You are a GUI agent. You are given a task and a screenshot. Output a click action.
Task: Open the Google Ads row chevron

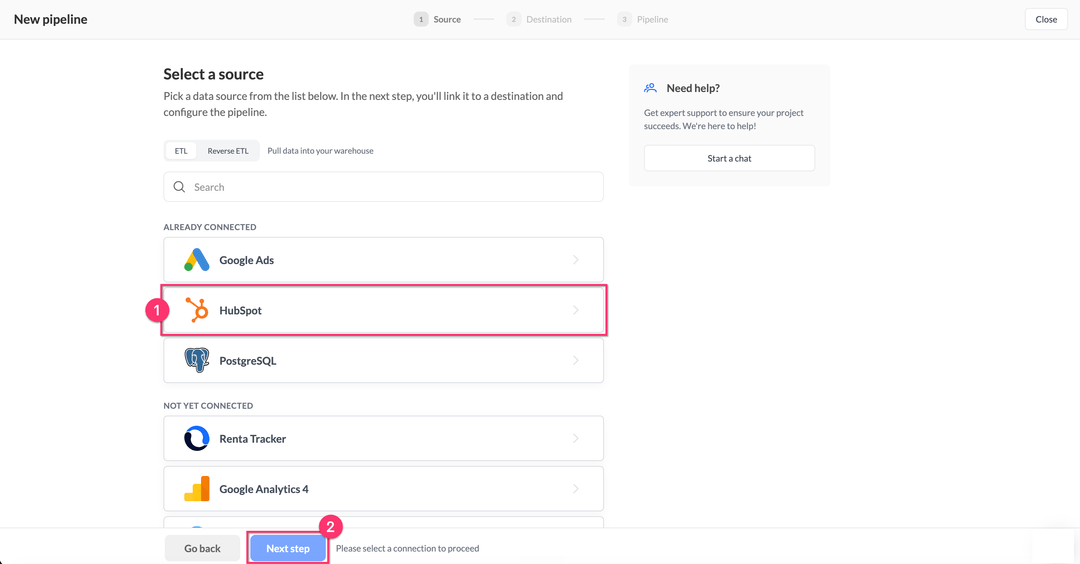[x=576, y=260]
